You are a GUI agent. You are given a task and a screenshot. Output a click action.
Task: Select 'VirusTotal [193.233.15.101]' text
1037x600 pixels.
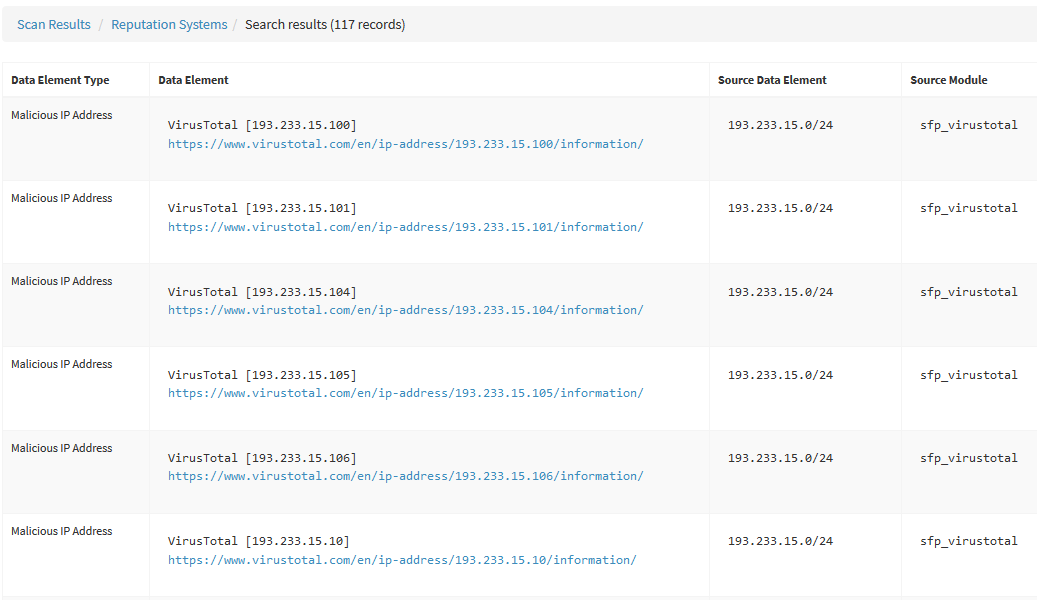tap(262, 208)
